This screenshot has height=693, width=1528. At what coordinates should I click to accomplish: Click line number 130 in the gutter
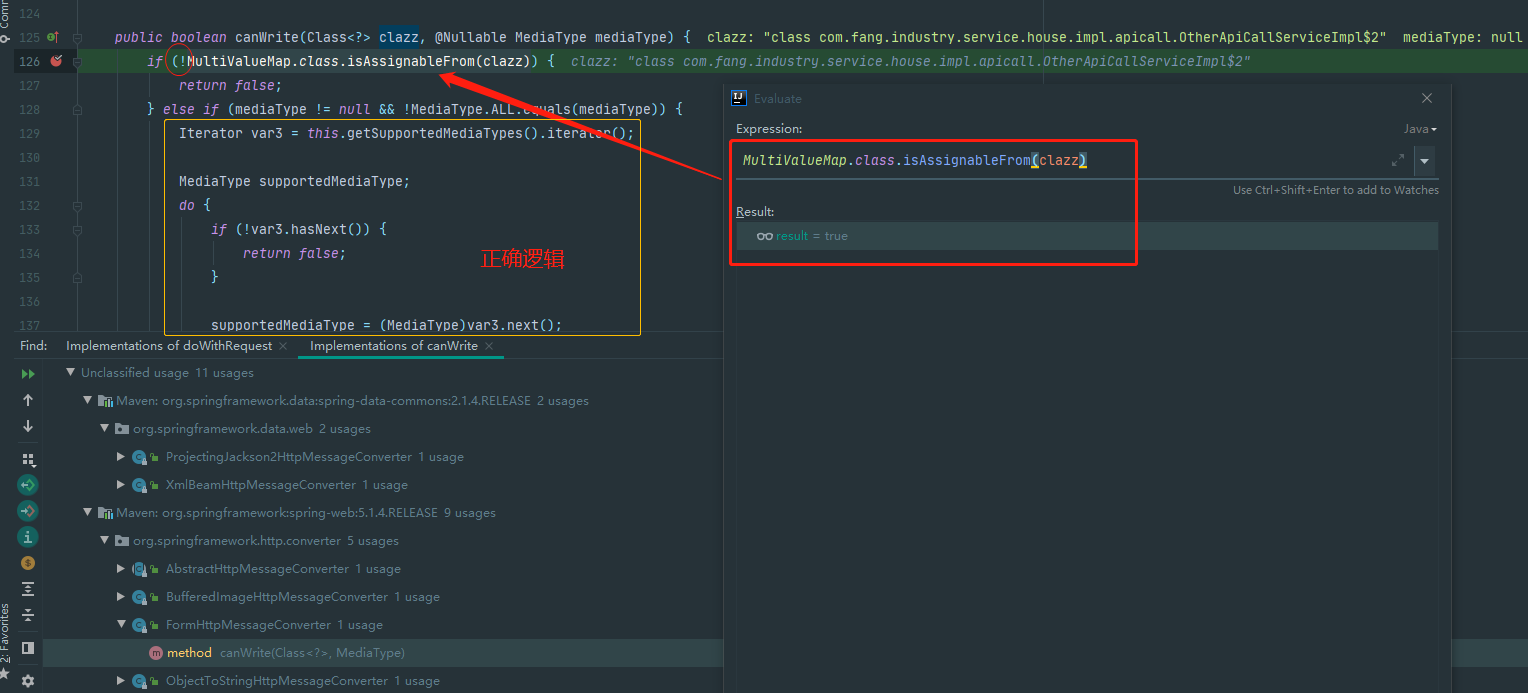(x=29, y=157)
